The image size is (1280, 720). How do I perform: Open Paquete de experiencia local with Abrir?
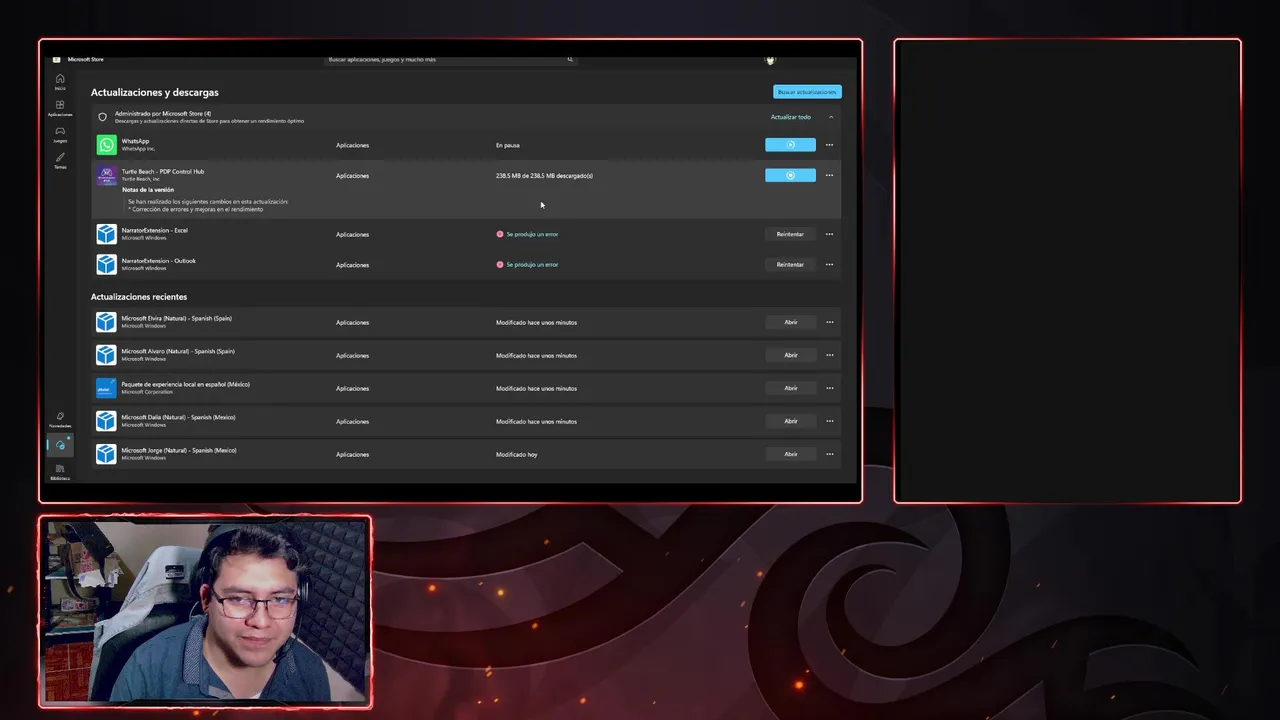coord(790,388)
